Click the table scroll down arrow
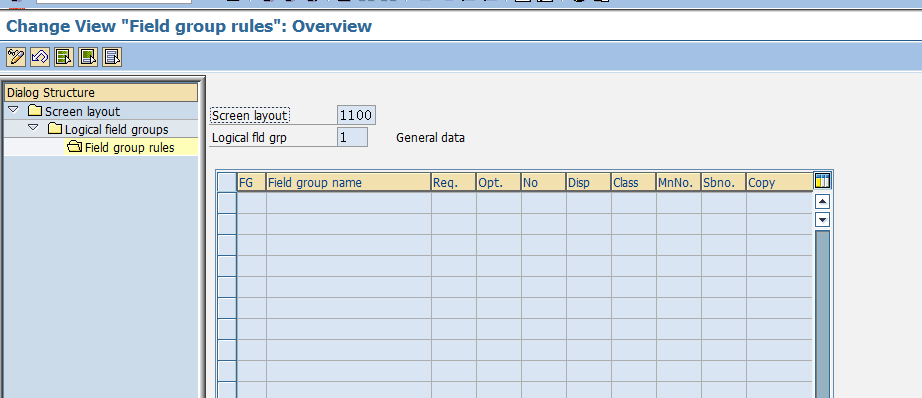 822,220
